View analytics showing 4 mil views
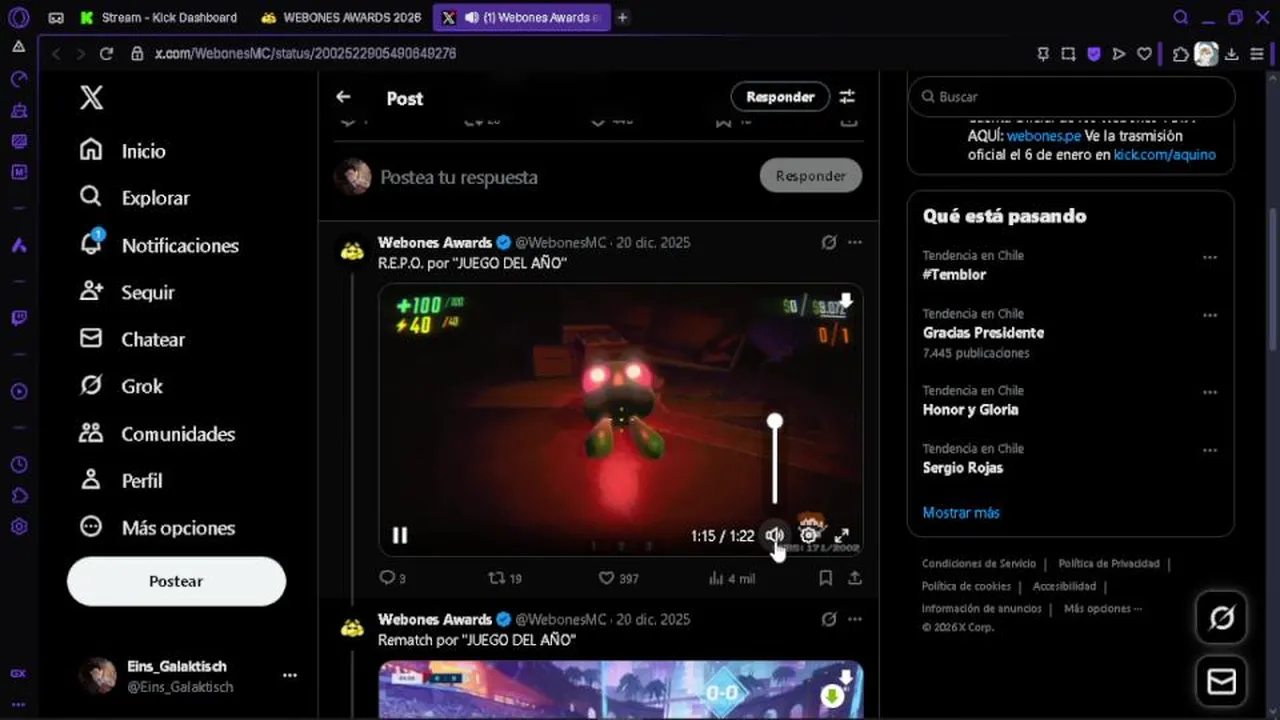The width and height of the screenshot is (1280, 720). (x=731, y=578)
